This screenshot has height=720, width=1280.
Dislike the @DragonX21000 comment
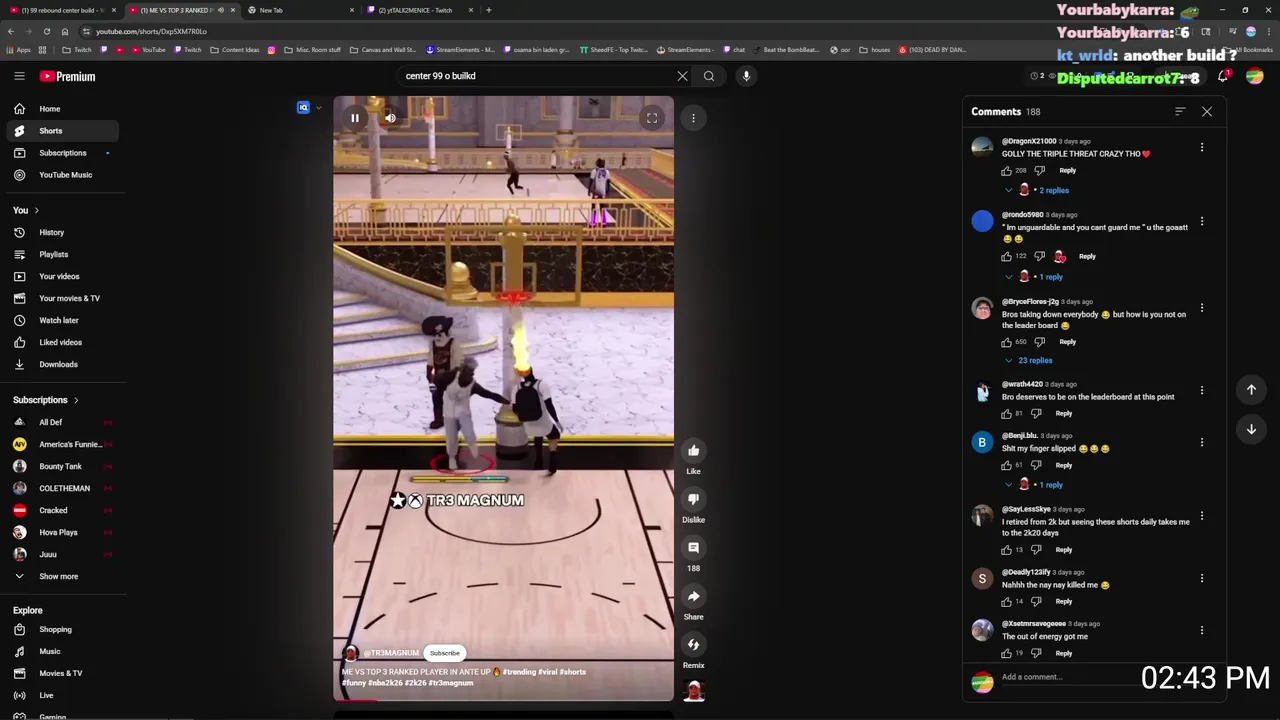point(1039,171)
